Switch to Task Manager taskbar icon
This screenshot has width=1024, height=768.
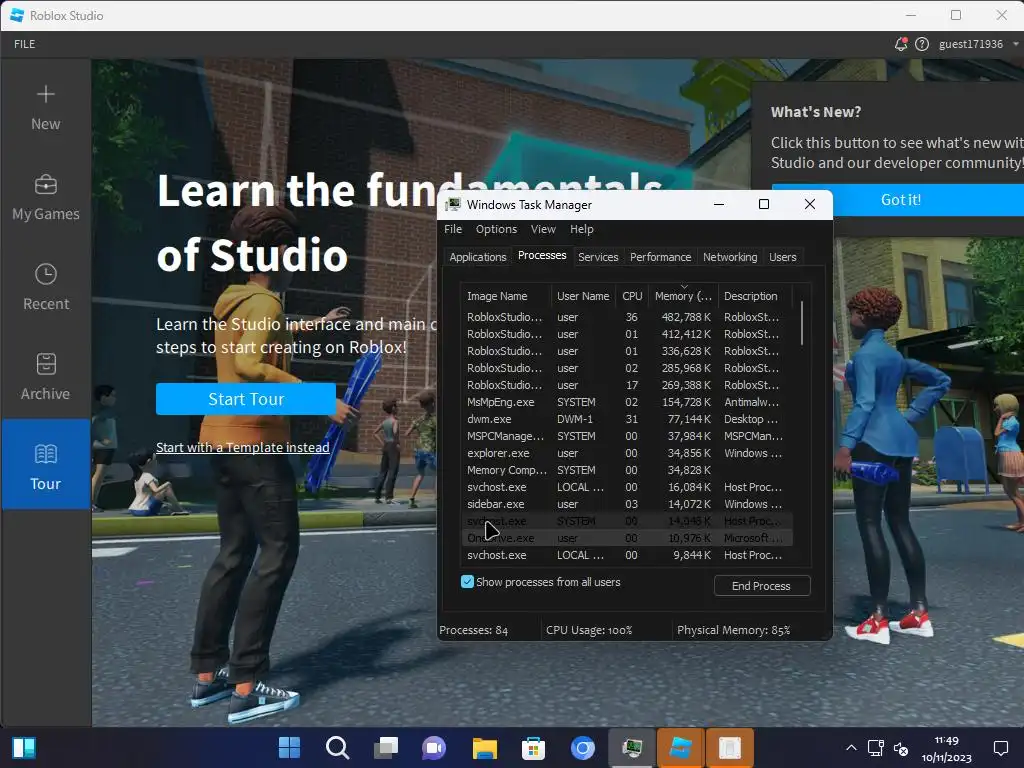pos(632,747)
